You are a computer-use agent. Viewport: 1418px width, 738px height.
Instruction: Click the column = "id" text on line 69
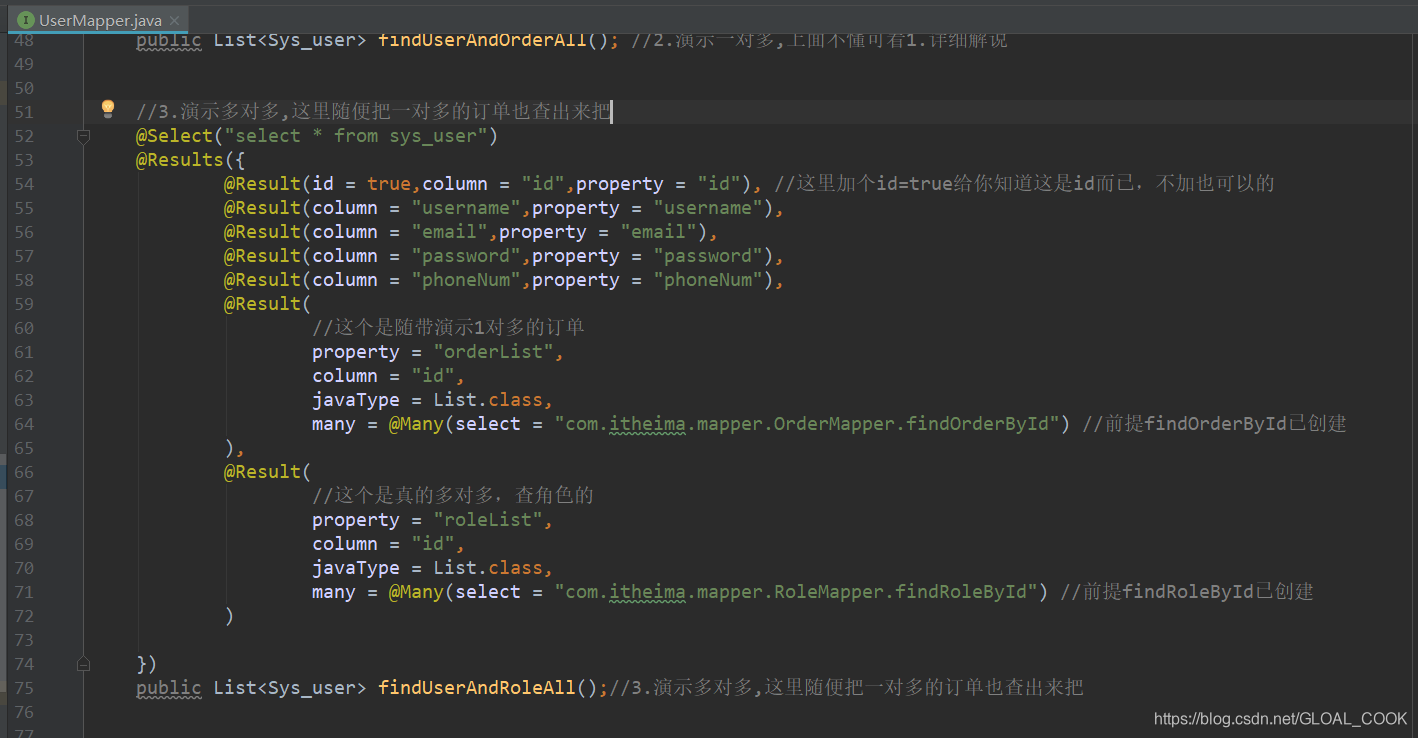383,544
